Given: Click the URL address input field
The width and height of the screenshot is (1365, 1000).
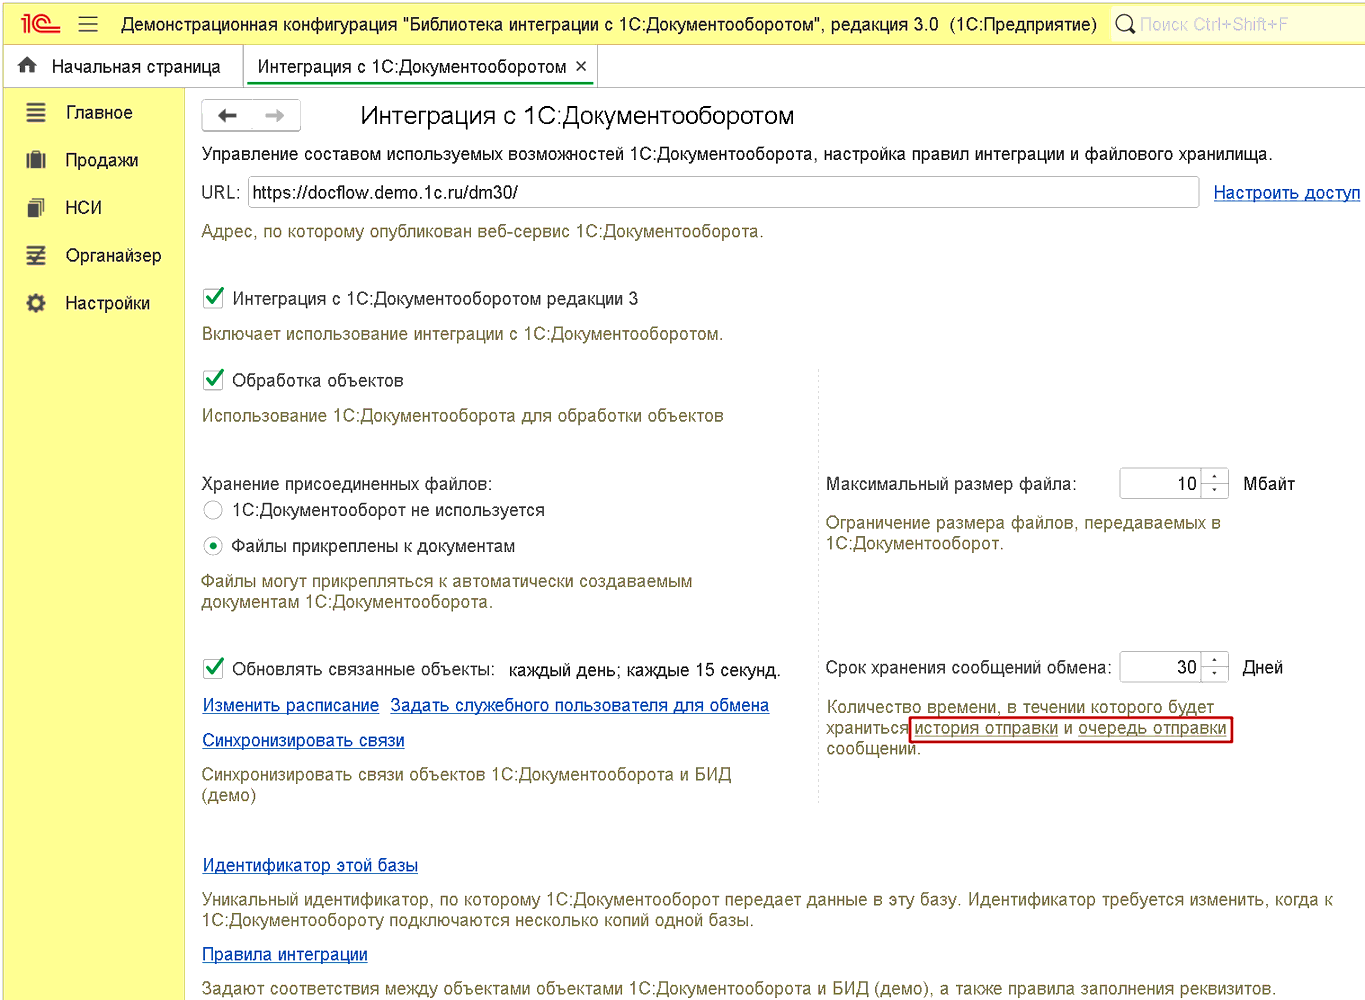Looking at the screenshot, I should (723, 192).
